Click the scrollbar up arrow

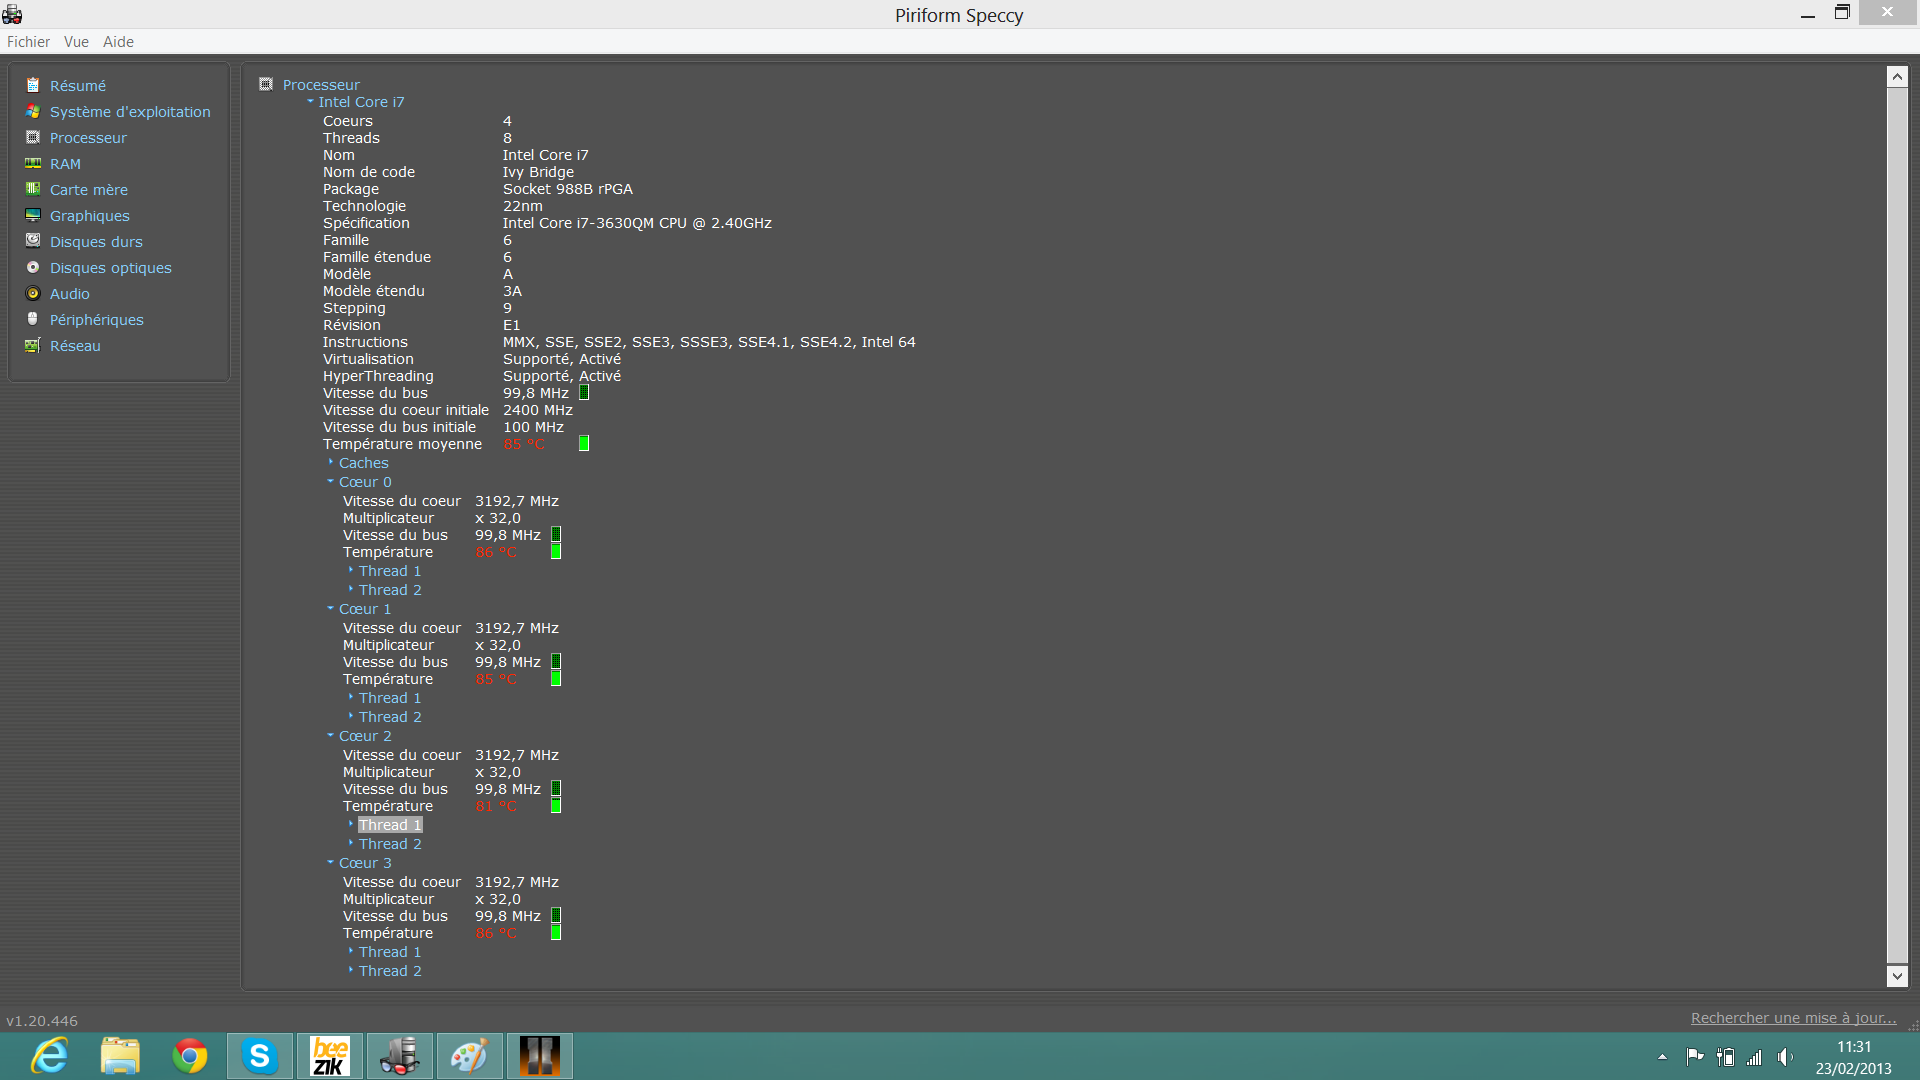1897,77
